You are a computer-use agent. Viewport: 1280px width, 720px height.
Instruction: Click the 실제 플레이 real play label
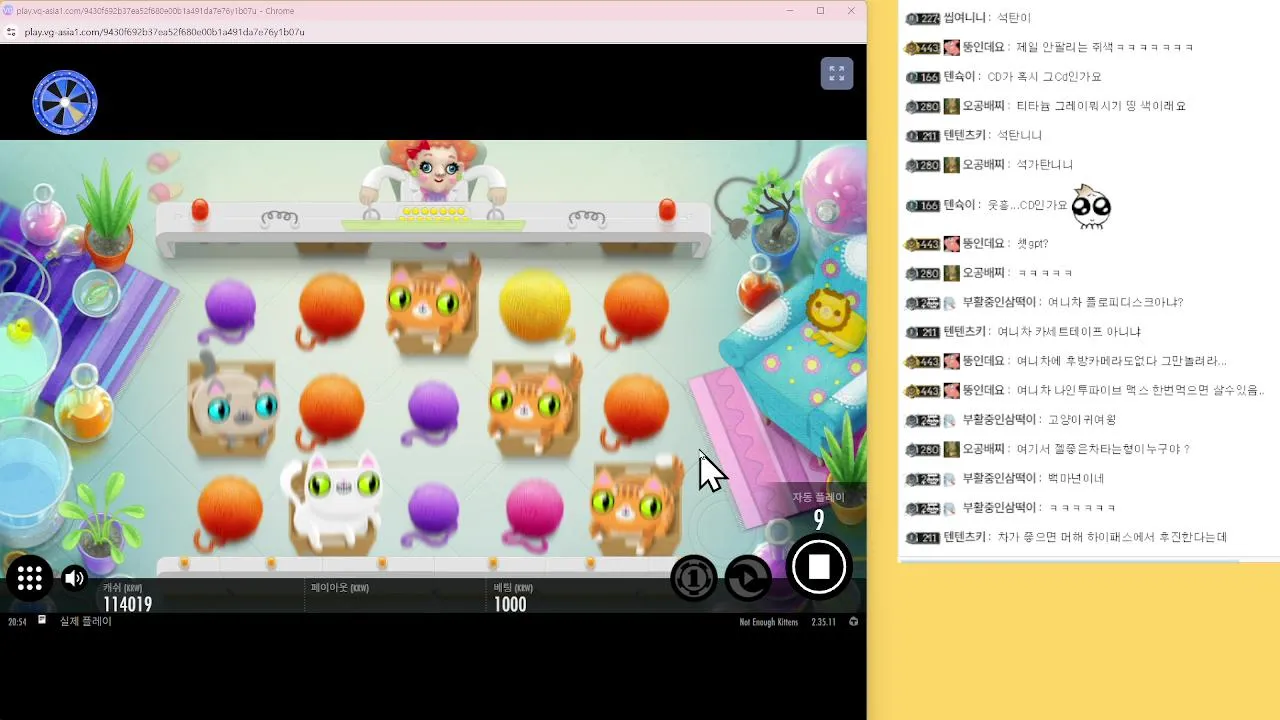point(85,622)
